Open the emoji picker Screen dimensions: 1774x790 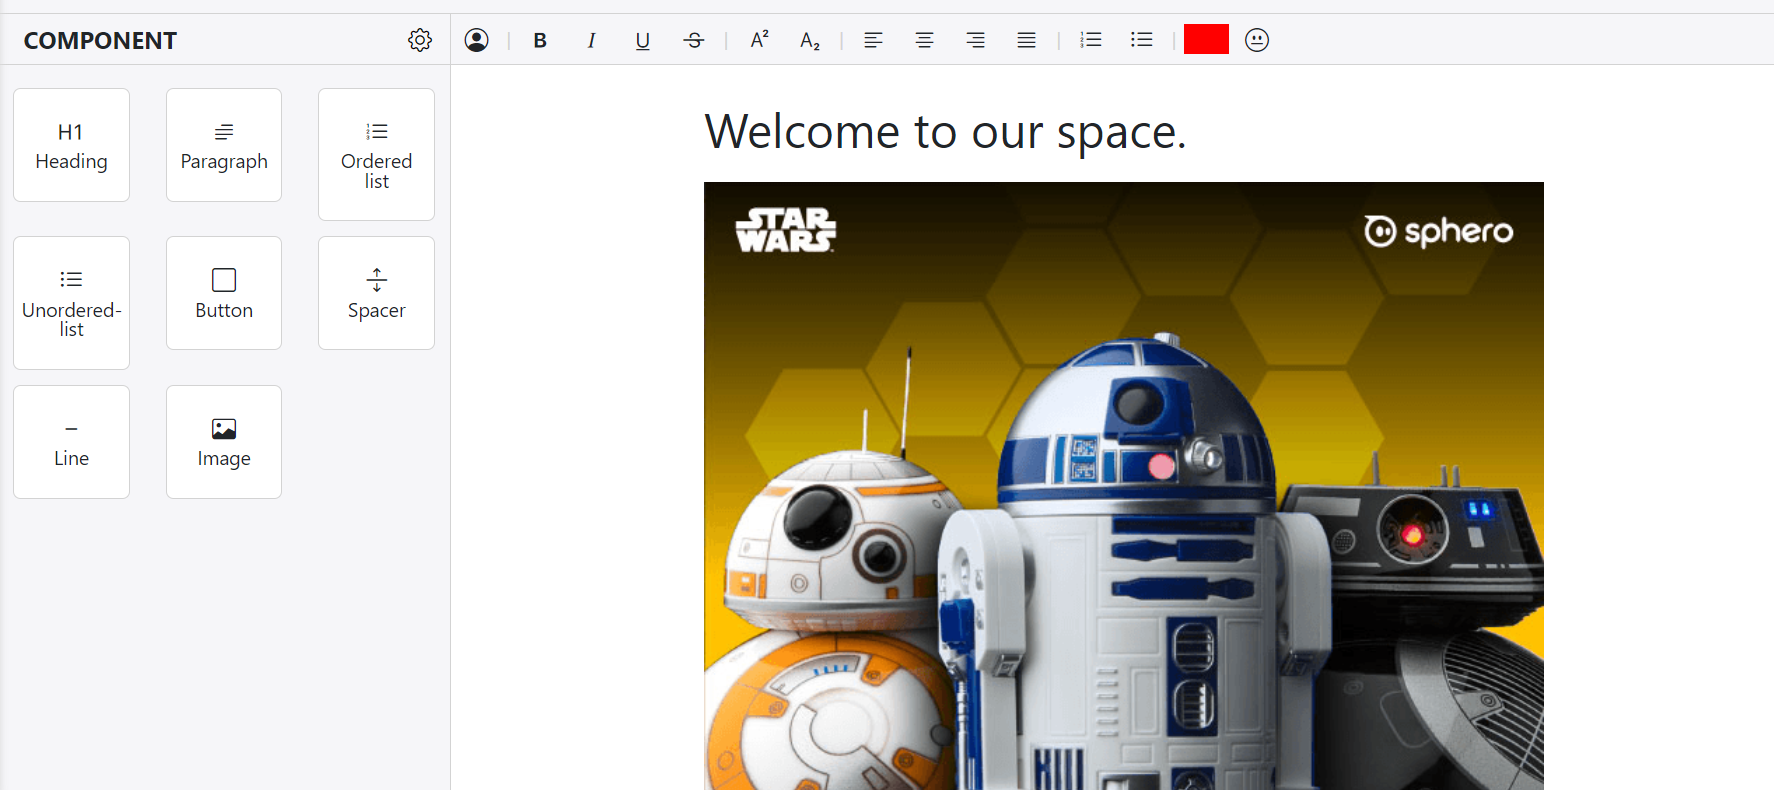pyautogui.click(x=1257, y=40)
